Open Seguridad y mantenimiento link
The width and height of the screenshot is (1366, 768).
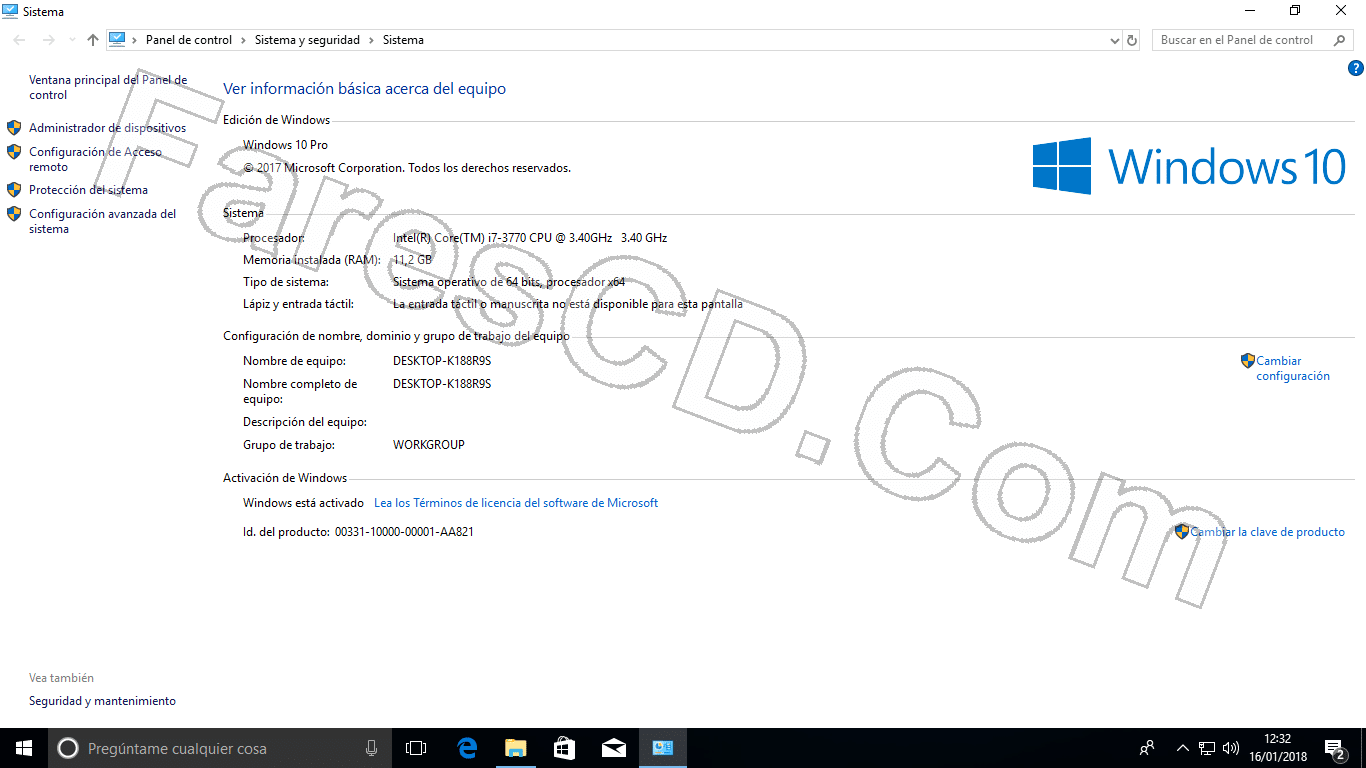point(102,701)
